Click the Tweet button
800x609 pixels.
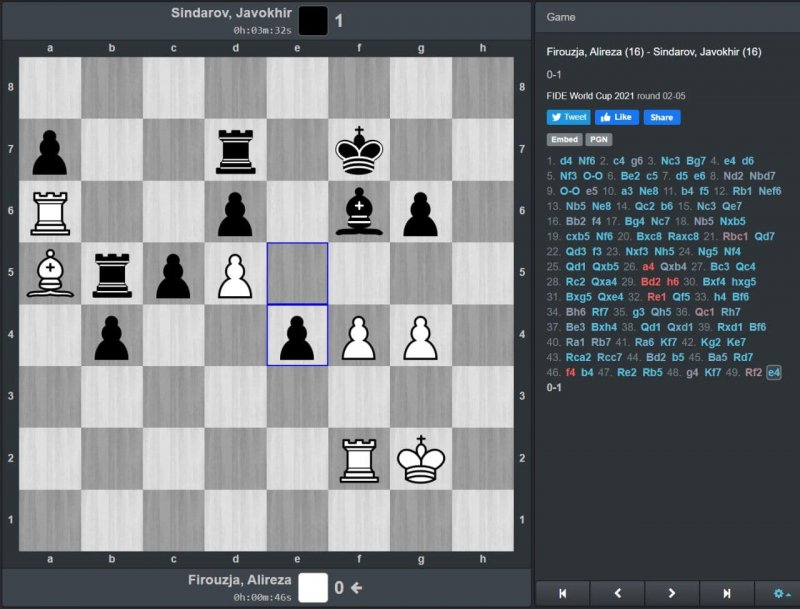click(x=569, y=117)
